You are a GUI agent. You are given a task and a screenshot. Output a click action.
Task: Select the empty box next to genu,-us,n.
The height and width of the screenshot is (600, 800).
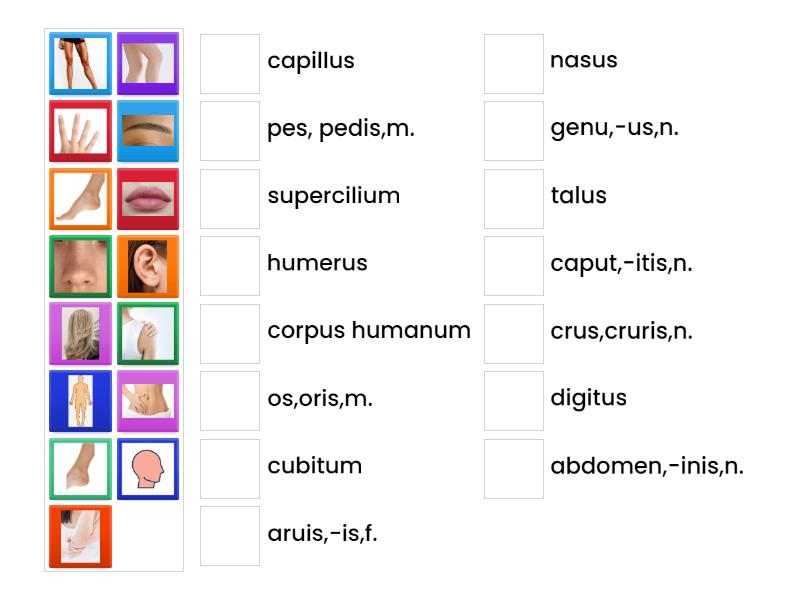click(513, 128)
